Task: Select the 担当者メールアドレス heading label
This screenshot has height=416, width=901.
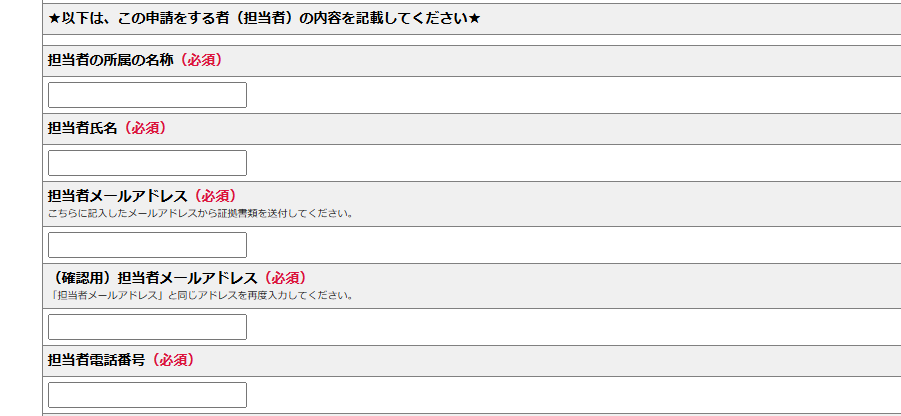Action: [x=118, y=195]
